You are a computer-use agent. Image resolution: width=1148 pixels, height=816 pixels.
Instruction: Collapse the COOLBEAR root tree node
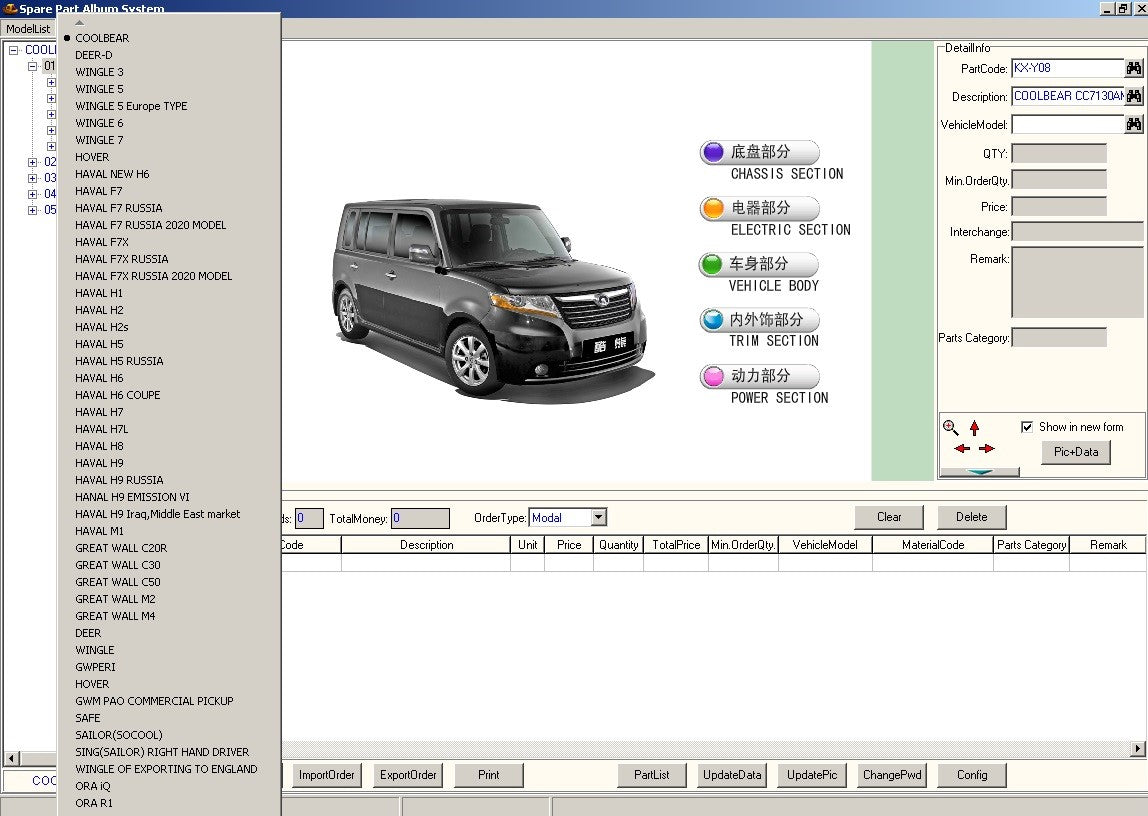pyautogui.click(x=14, y=50)
